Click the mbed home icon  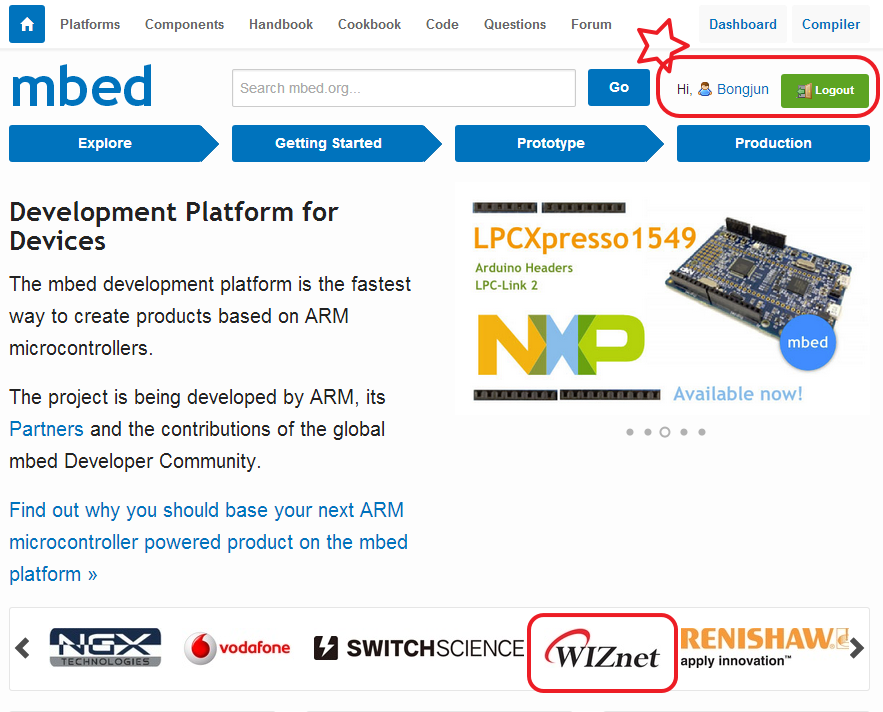25,23
